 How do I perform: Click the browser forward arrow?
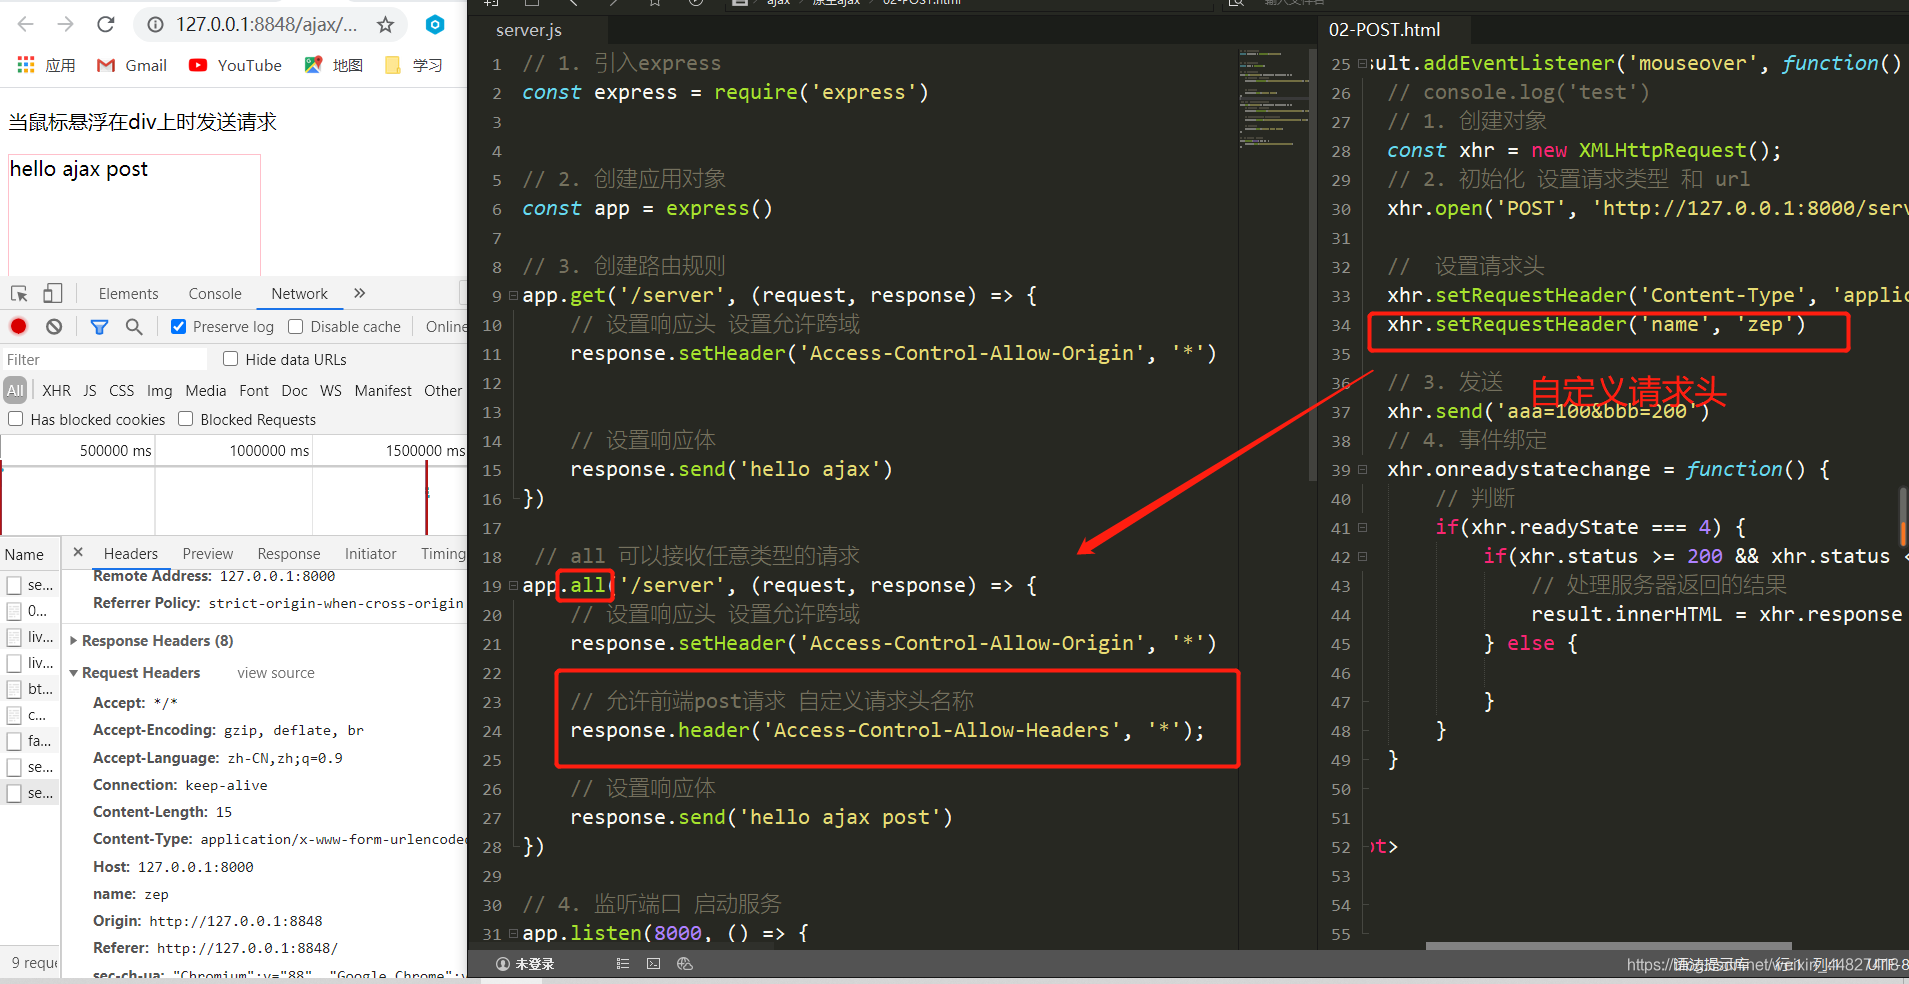click(66, 24)
